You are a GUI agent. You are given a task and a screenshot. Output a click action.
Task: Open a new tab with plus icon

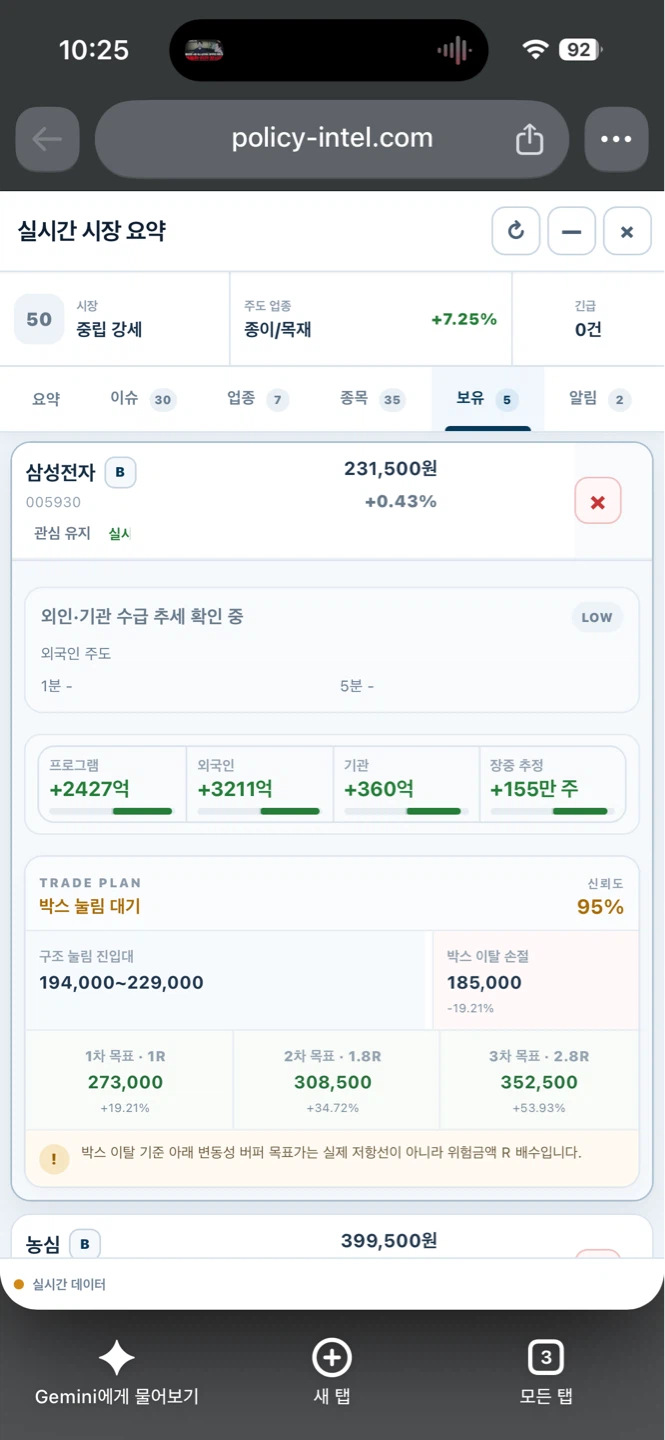(x=332, y=1358)
